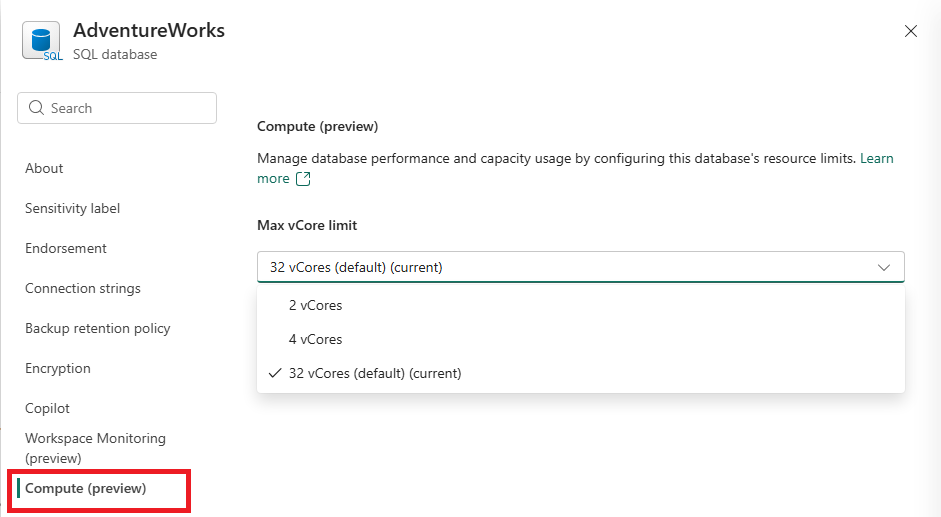Choose the 2 vCores option
This screenshot has height=517, width=941.
(580, 306)
